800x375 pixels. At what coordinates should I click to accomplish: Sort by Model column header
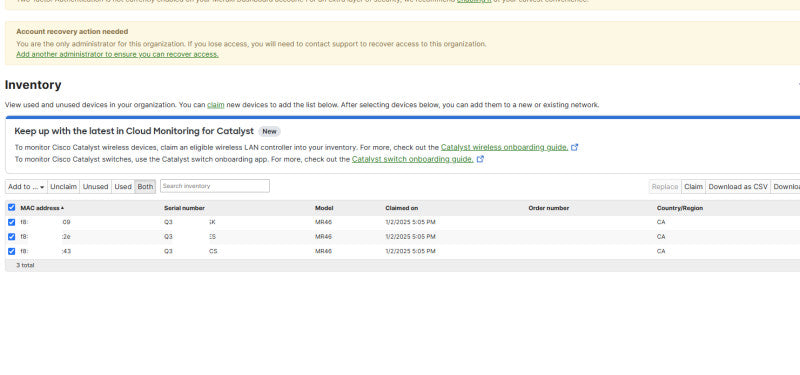(x=324, y=208)
